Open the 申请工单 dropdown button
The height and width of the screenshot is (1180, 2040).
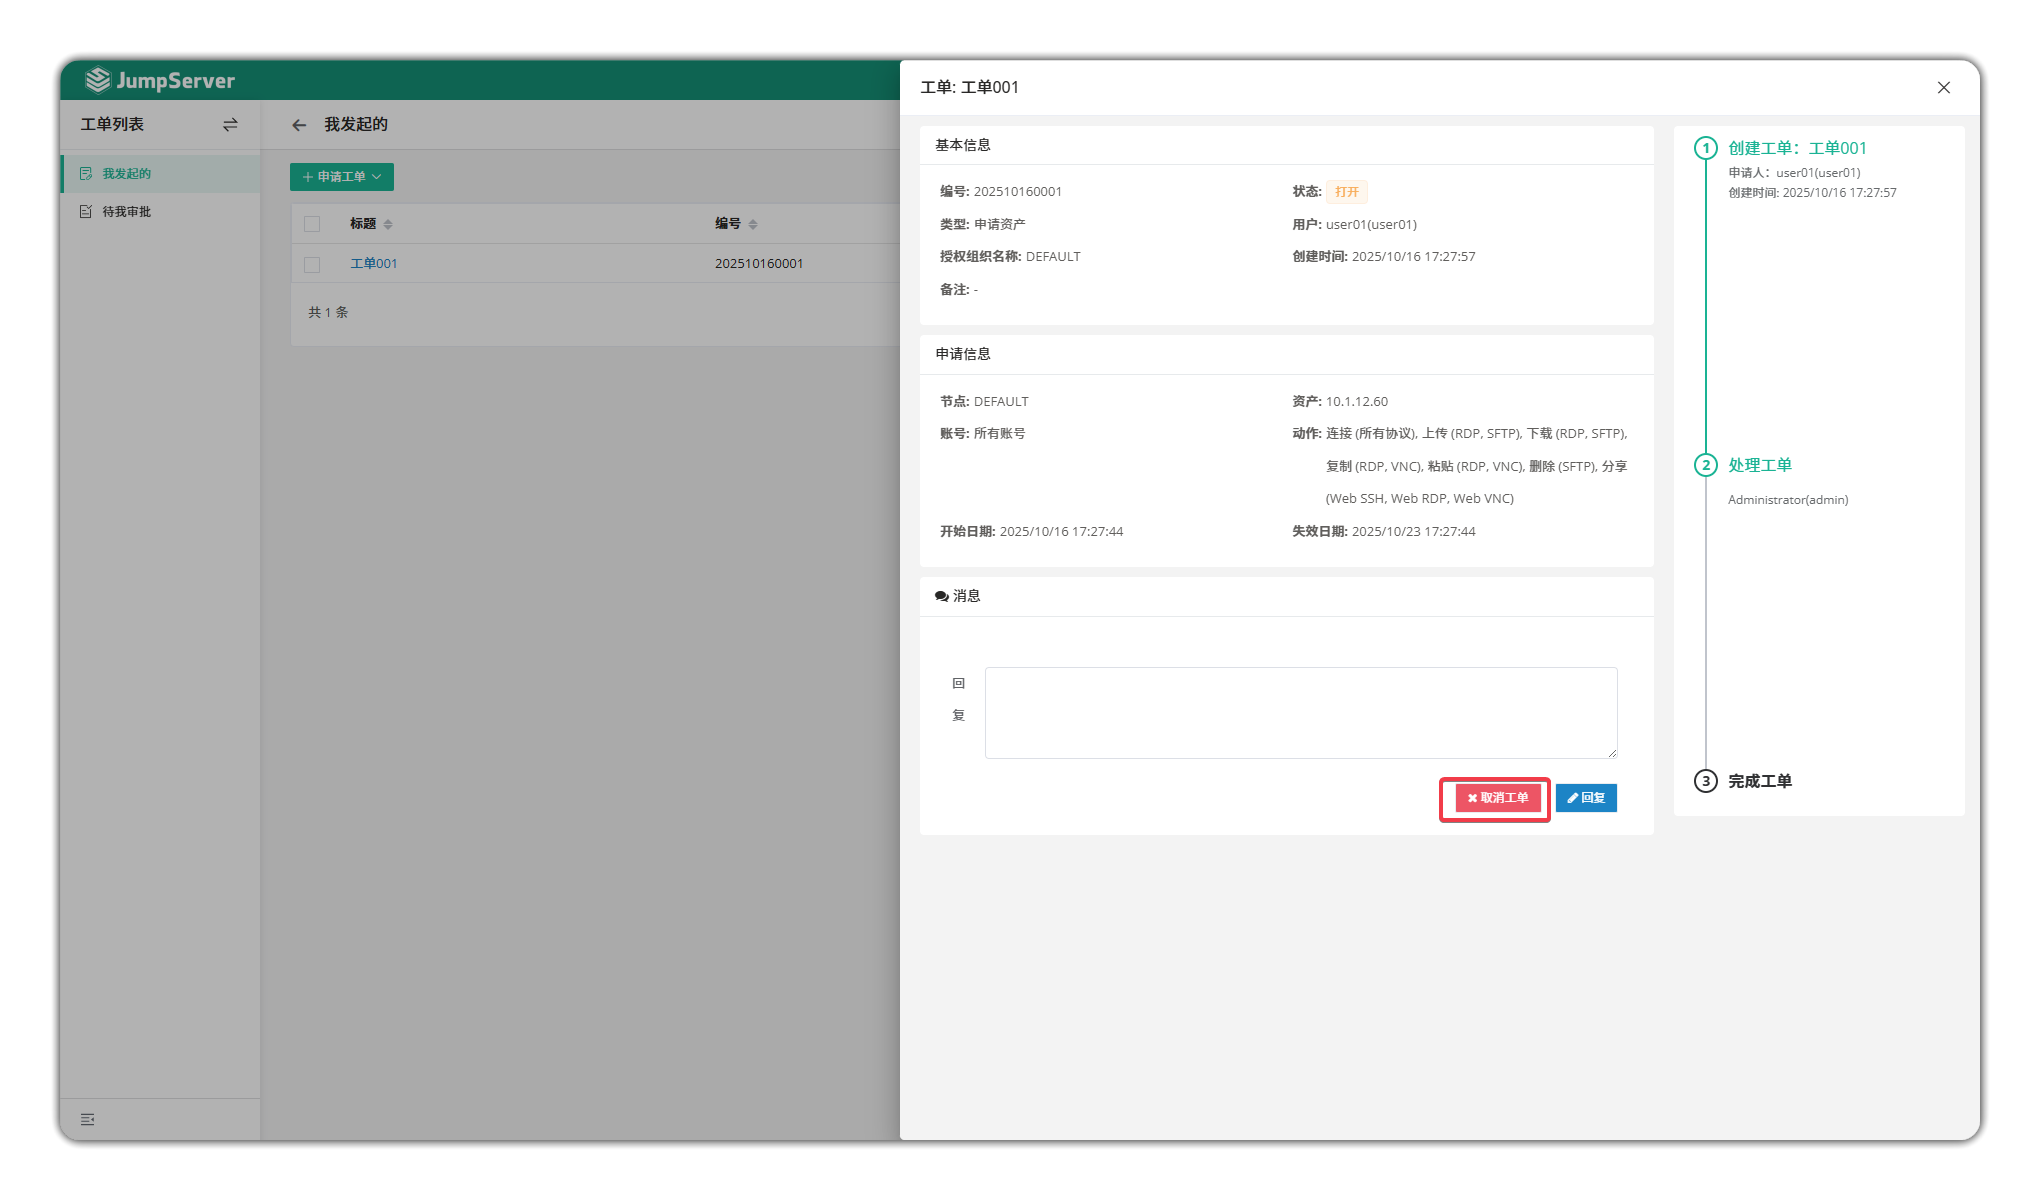tap(342, 177)
